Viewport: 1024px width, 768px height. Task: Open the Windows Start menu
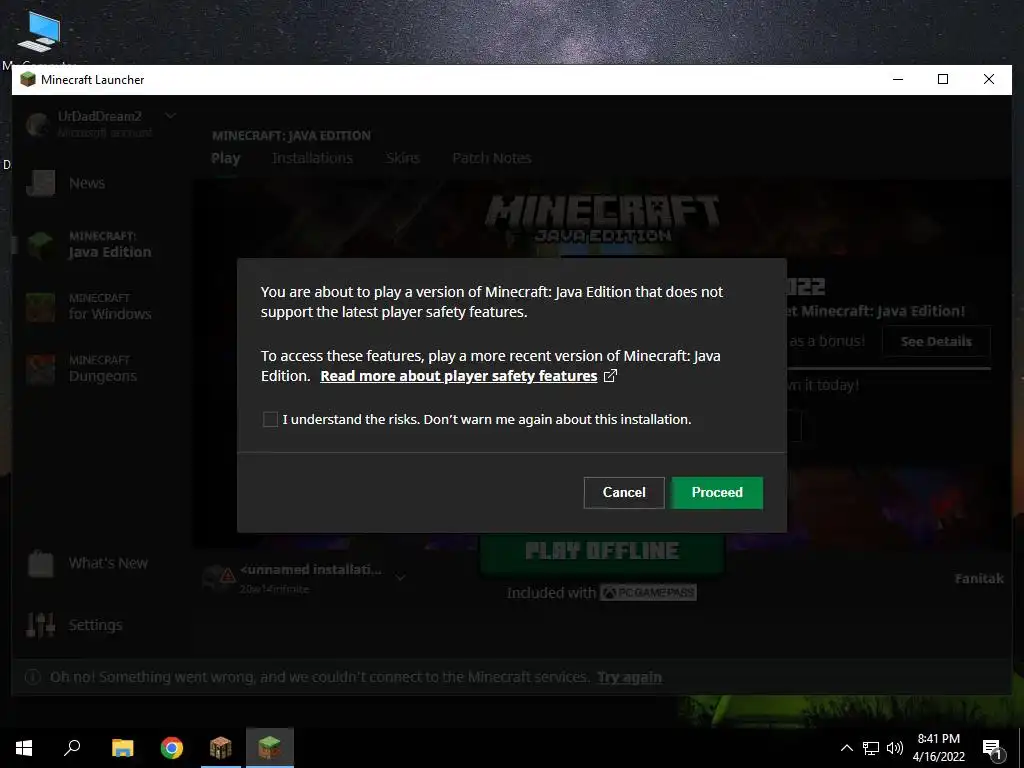(24, 748)
